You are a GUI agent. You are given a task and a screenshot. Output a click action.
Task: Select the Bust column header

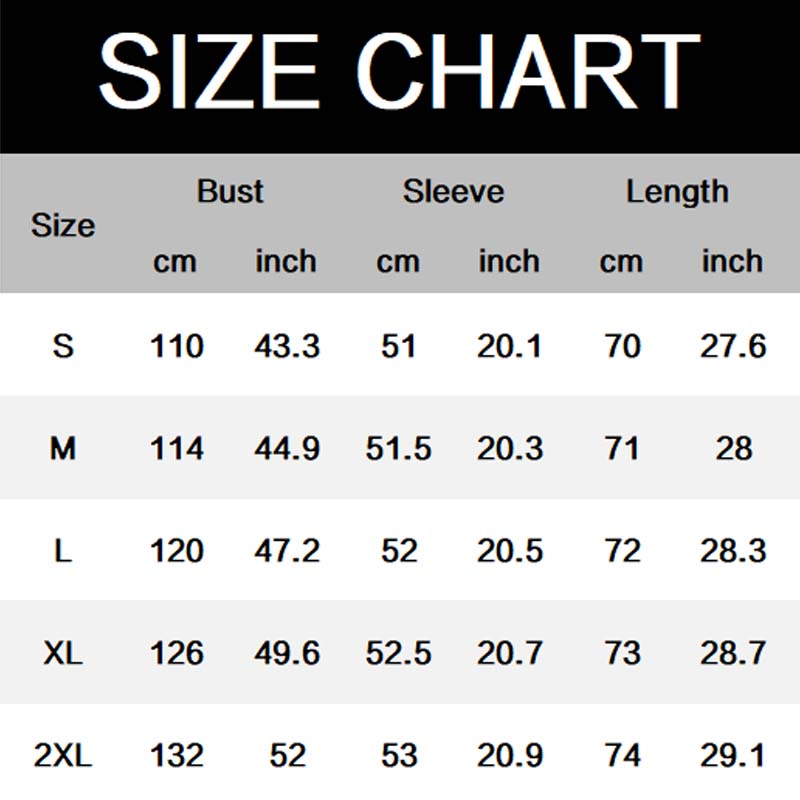click(230, 191)
